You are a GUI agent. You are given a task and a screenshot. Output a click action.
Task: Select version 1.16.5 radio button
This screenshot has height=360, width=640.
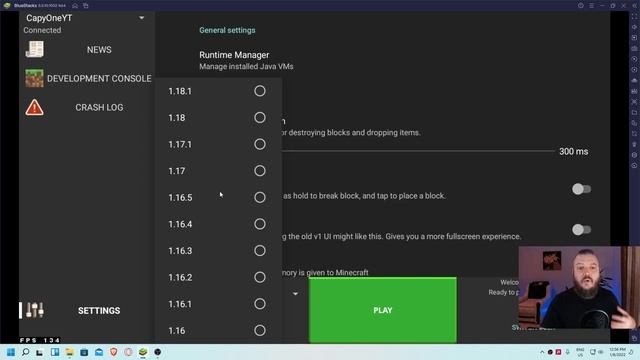click(x=260, y=197)
